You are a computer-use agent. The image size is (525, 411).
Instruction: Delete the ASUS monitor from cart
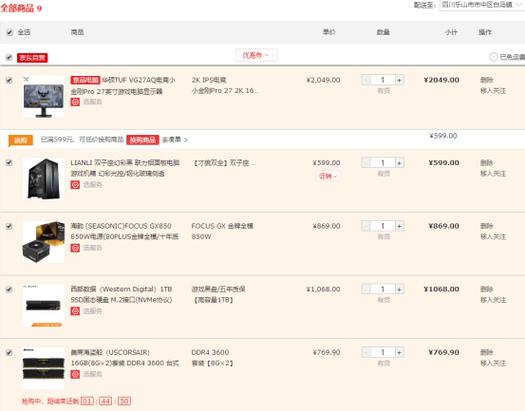click(486, 80)
